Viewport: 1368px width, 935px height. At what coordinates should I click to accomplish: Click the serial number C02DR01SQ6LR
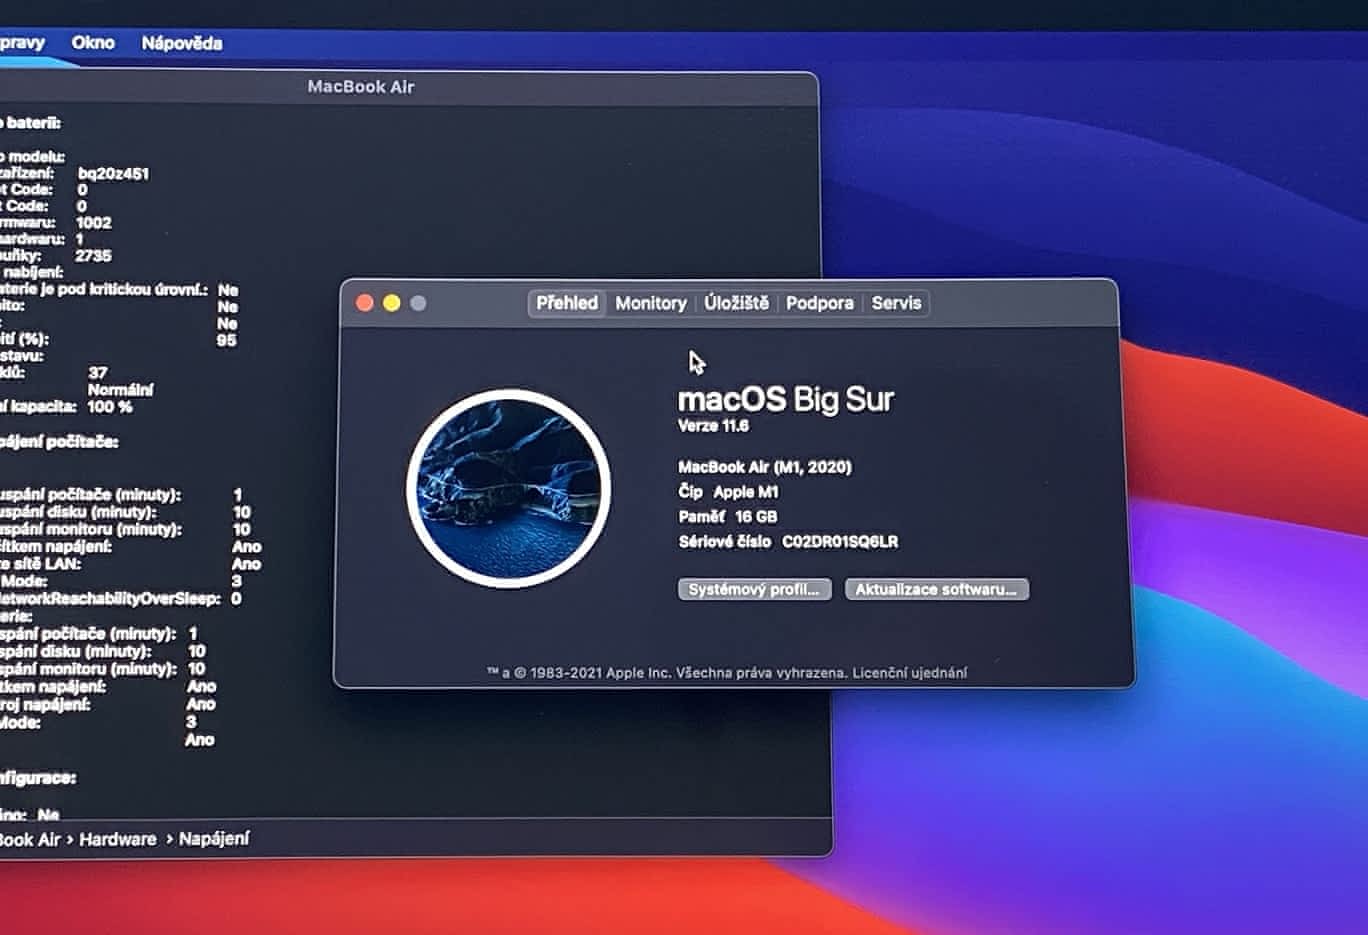(x=840, y=542)
